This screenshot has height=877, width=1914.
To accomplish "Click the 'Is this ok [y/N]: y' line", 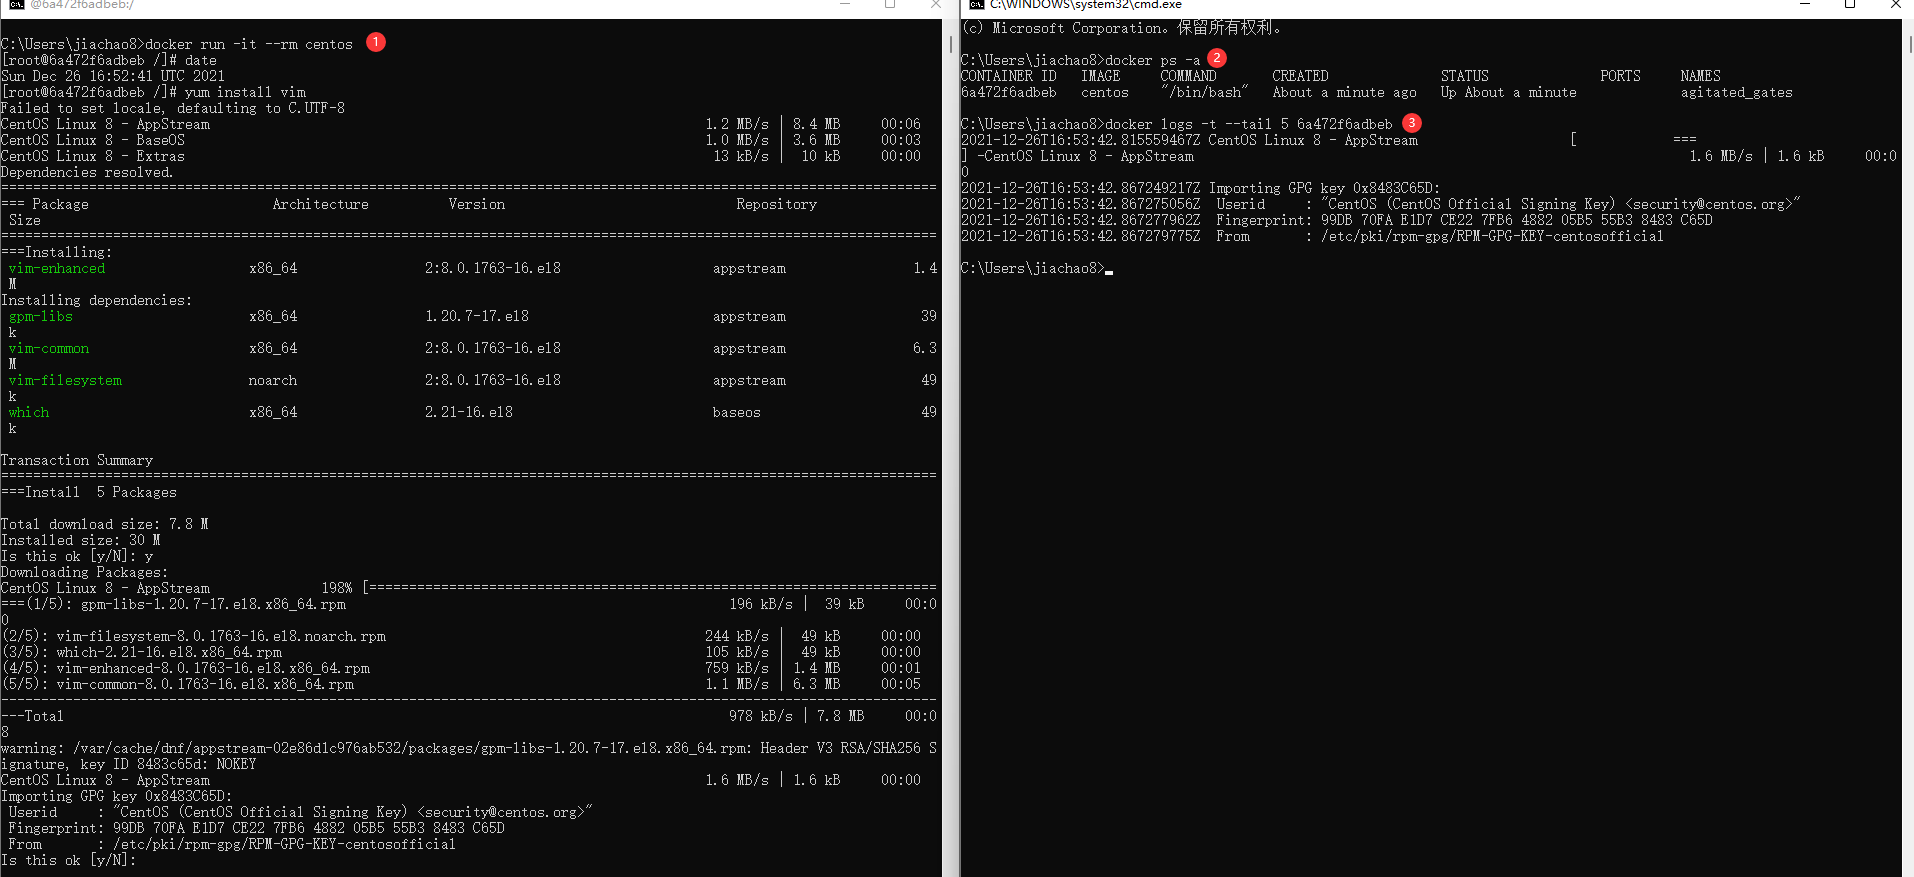I will [x=77, y=556].
